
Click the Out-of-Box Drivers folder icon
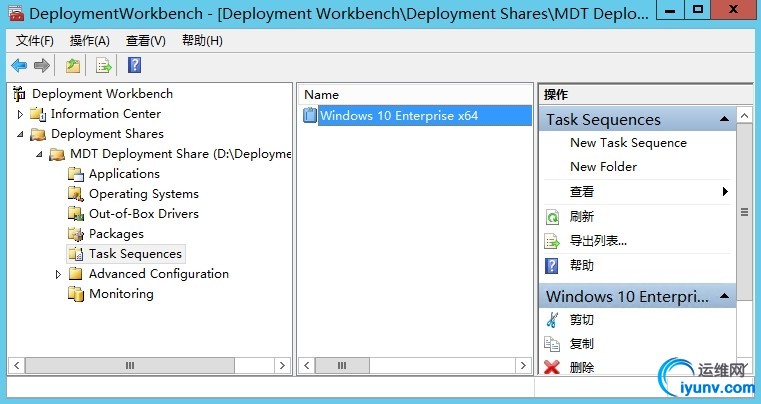click(x=76, y=214)
